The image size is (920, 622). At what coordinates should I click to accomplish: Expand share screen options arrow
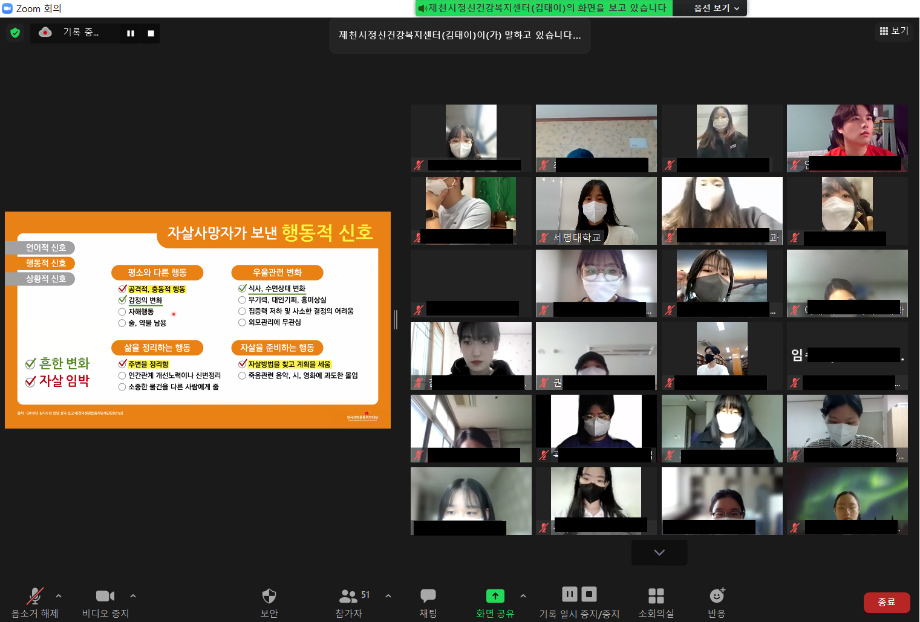point(522,595)
